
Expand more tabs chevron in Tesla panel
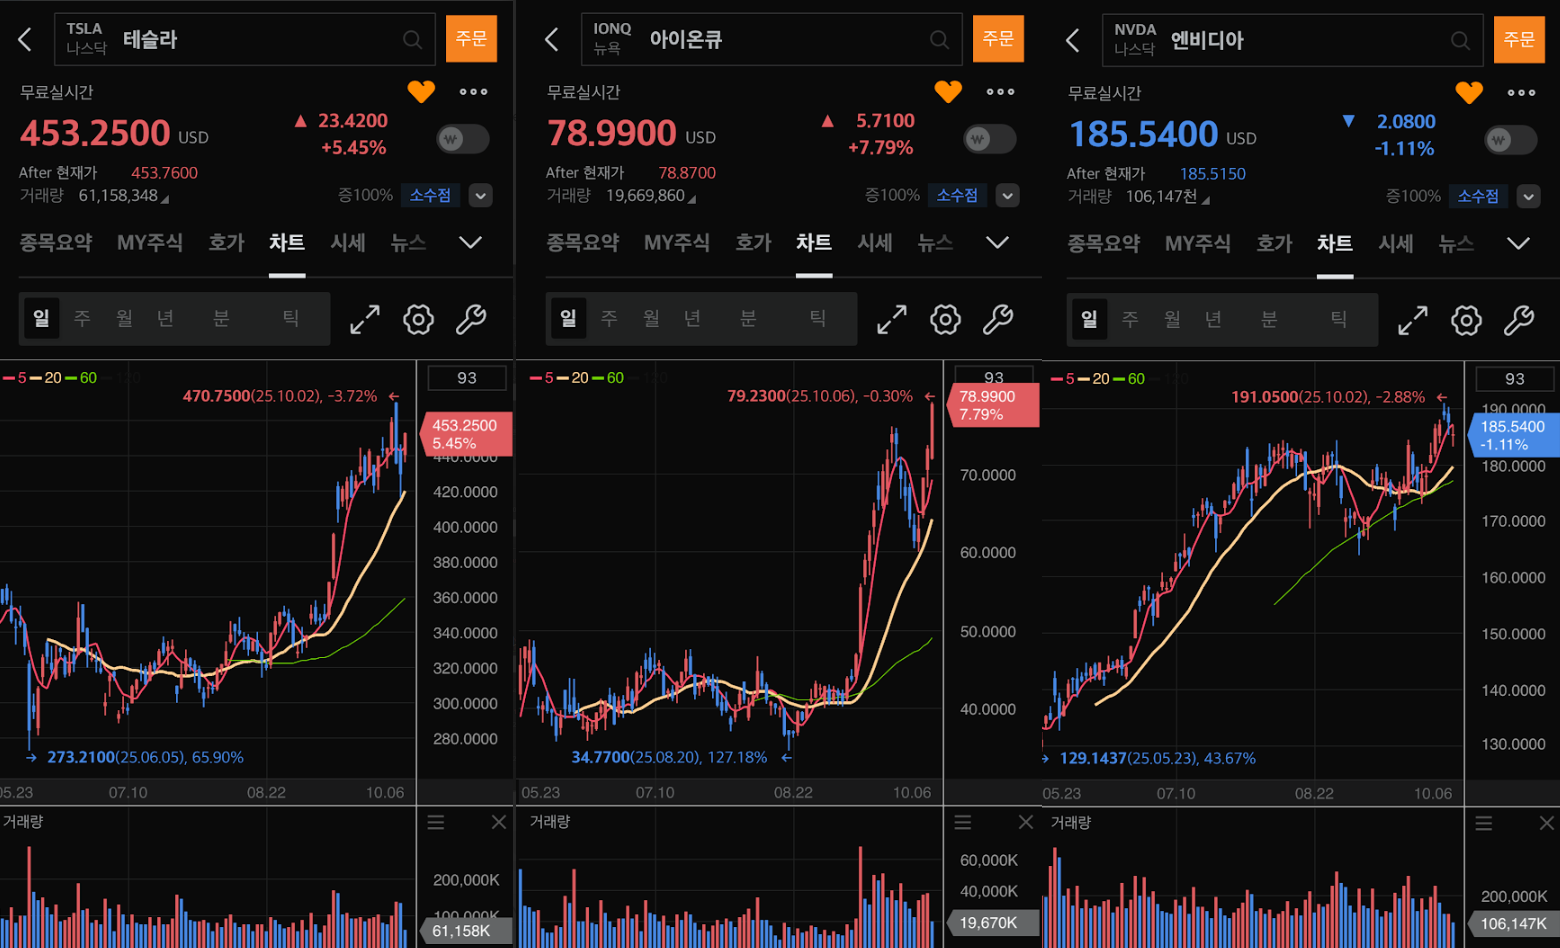tap(470, 243)
